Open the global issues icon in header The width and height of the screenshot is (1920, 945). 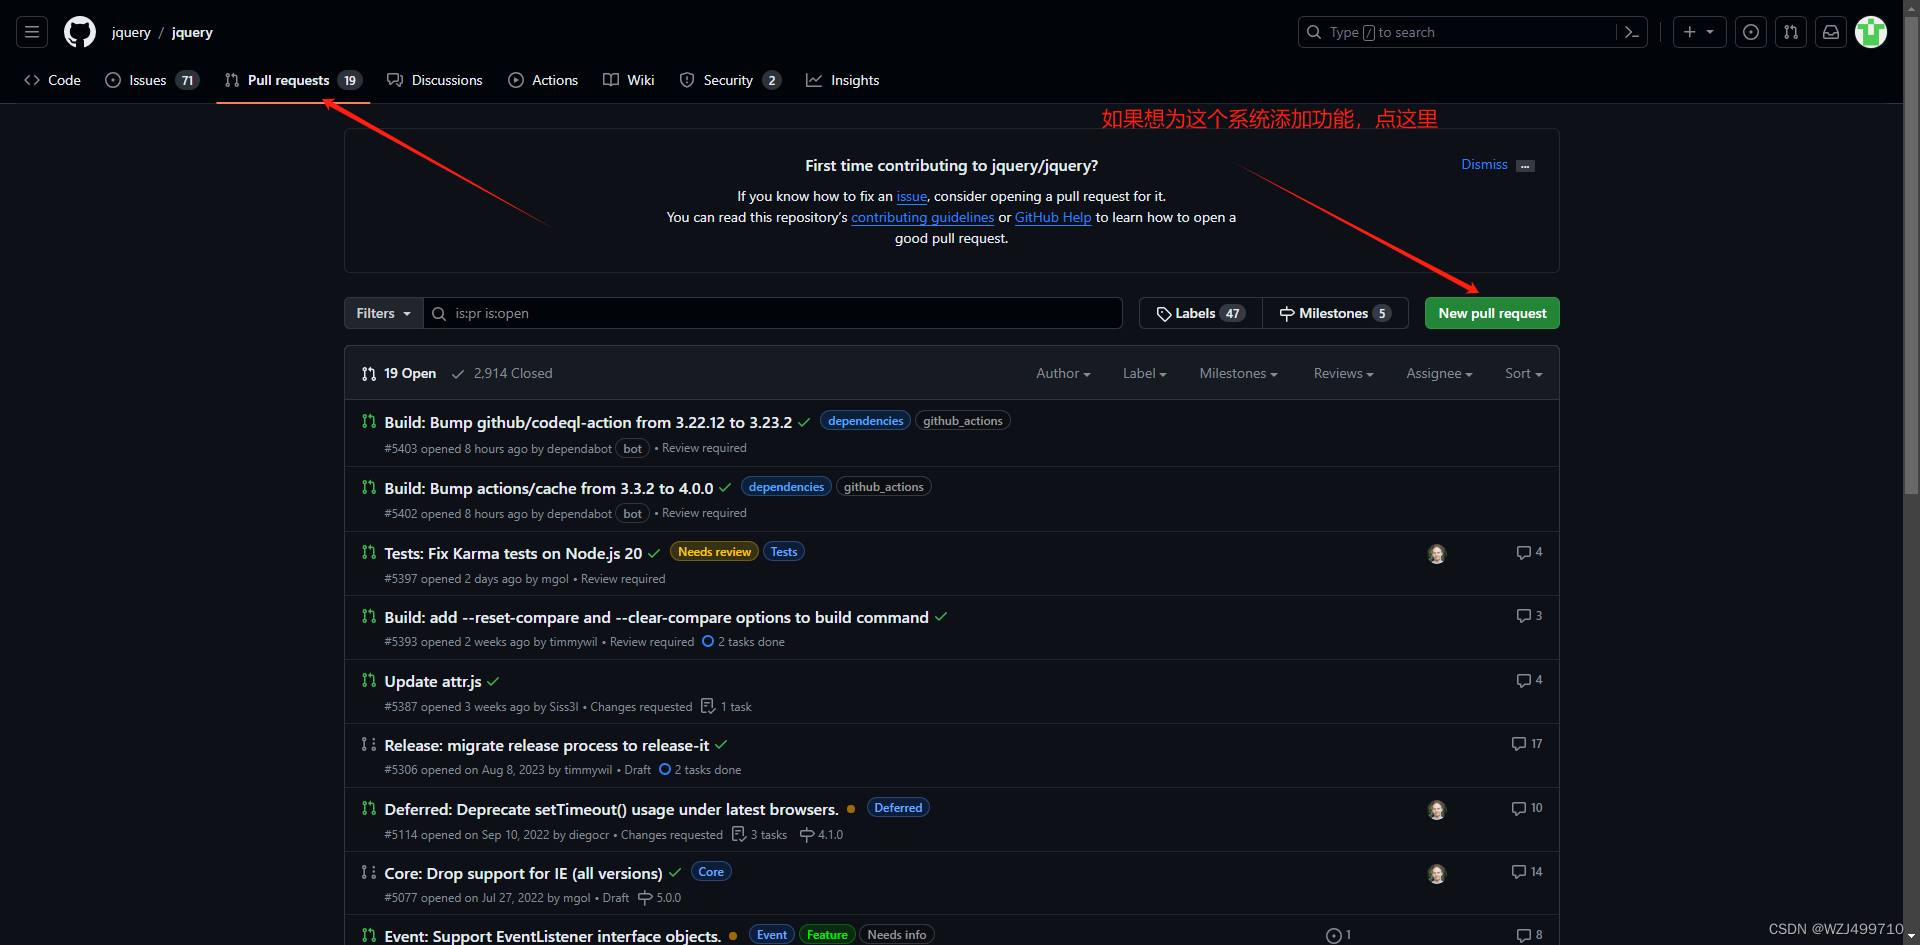click(x=1751, y=32)
